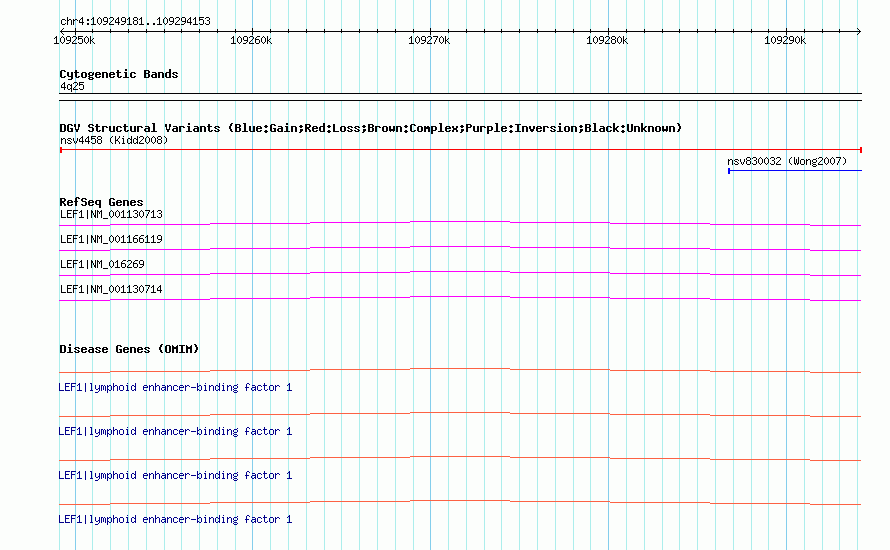Click the first LEF1 lymphoid enhancer-binding factor 1 link

click(x=175, y=388)
